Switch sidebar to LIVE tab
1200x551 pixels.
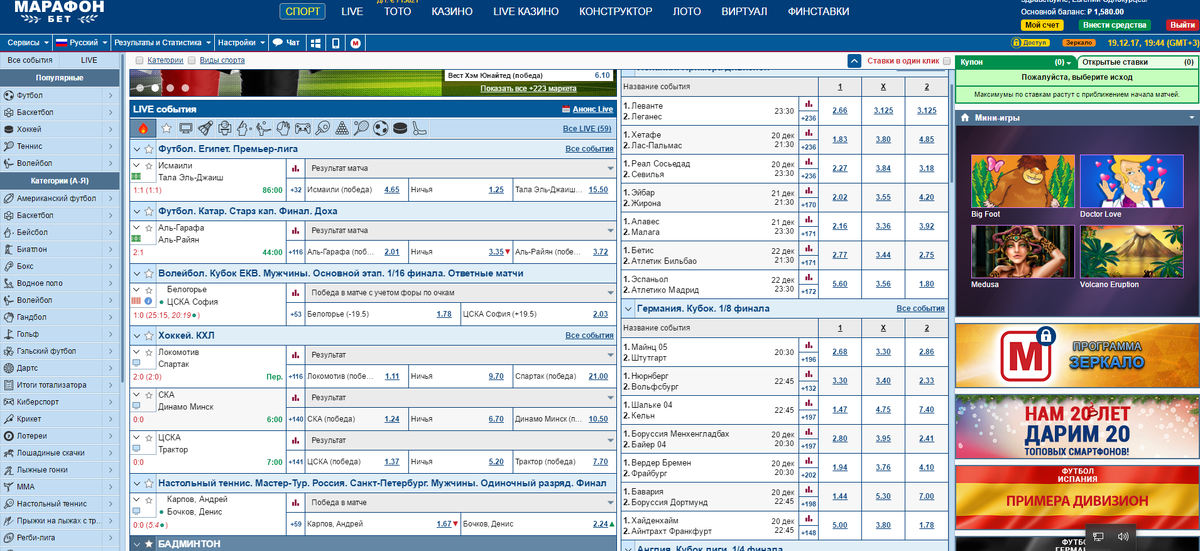pos(89,60)
